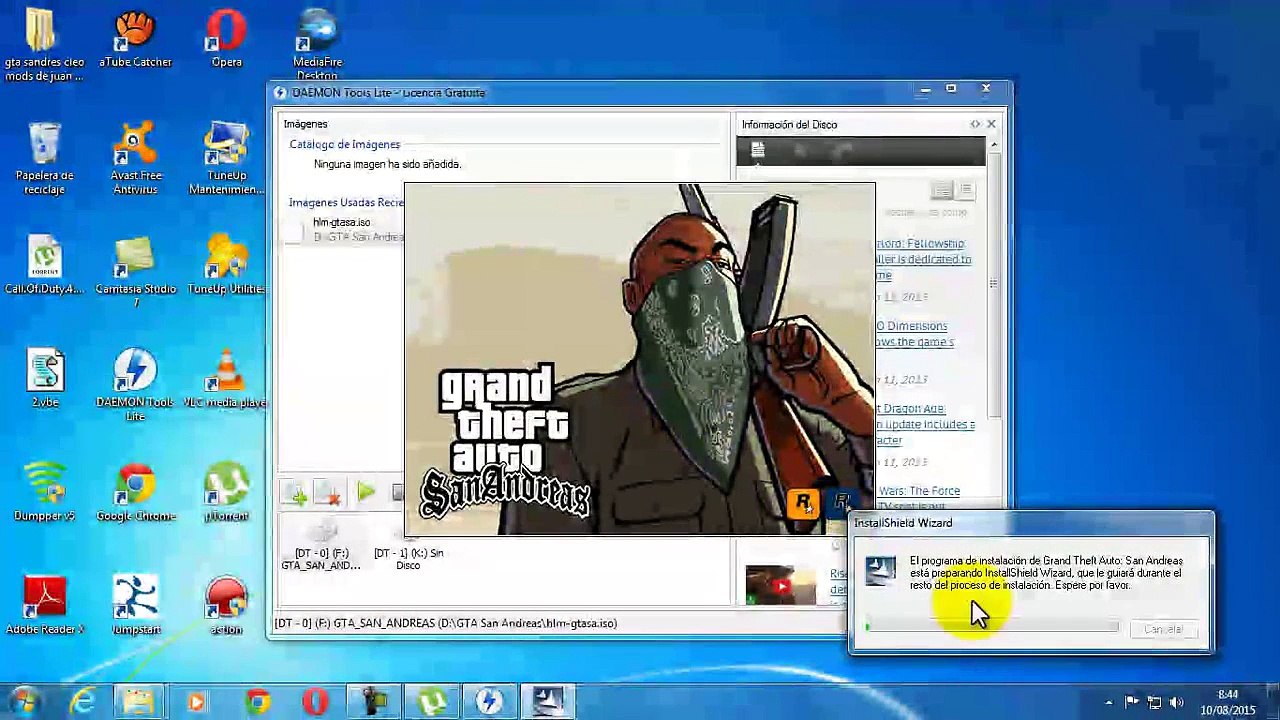
Task: Open MediaFire Desktop shortcut
Action: (318, 45)
